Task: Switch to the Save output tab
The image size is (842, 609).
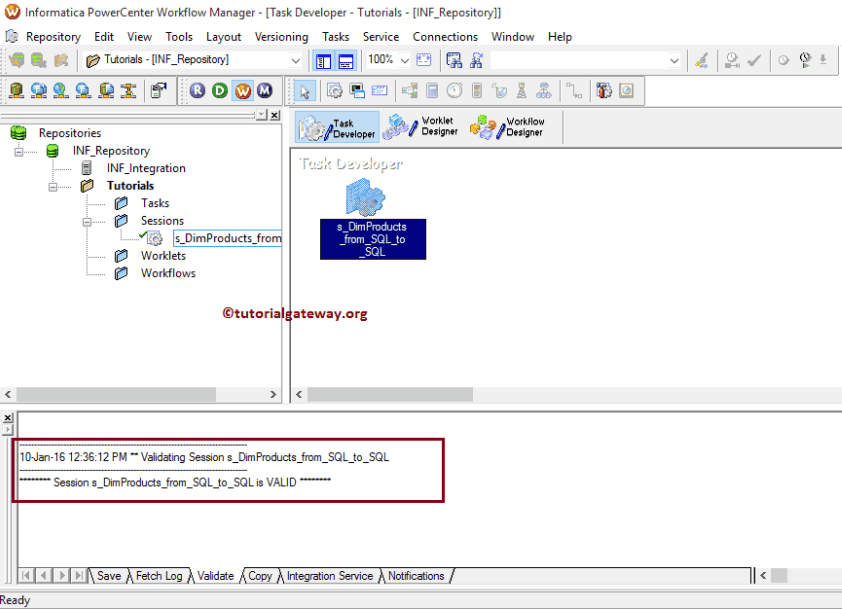Action: [109, 576]
